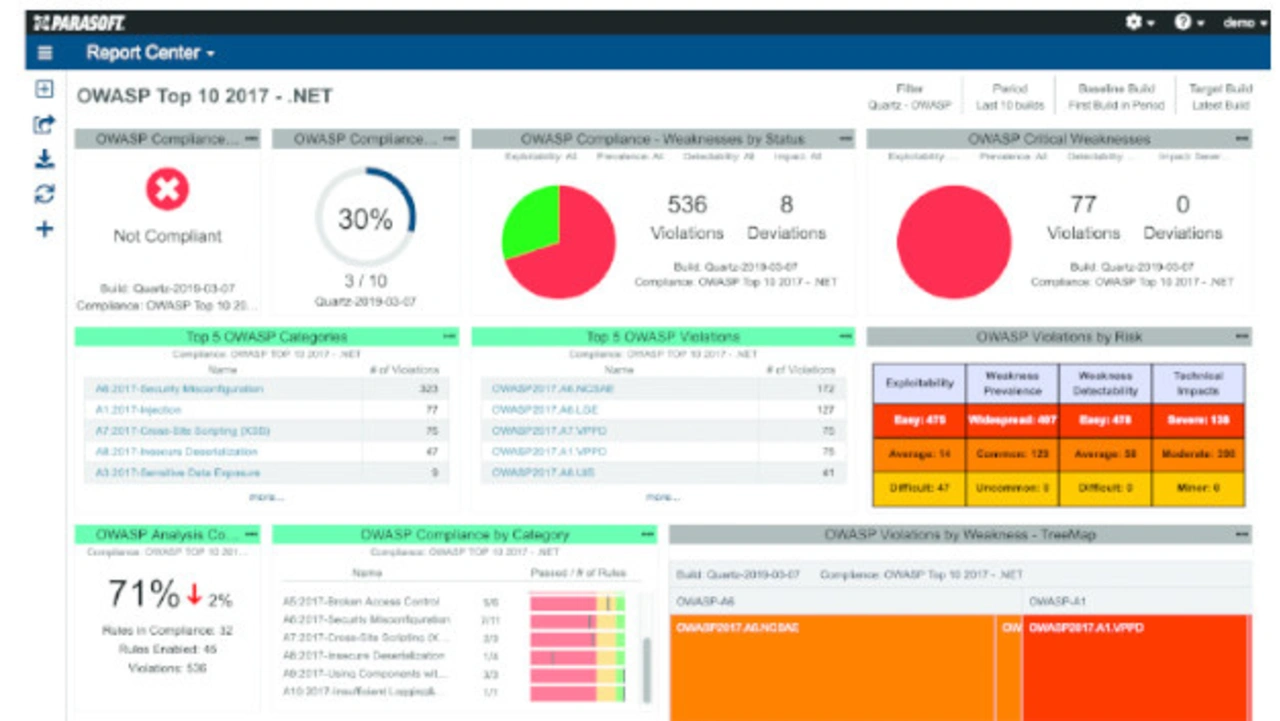Click the red down arrow beside 71%
This screenshot has width=1280, height=721.
(x=195, y=595)
